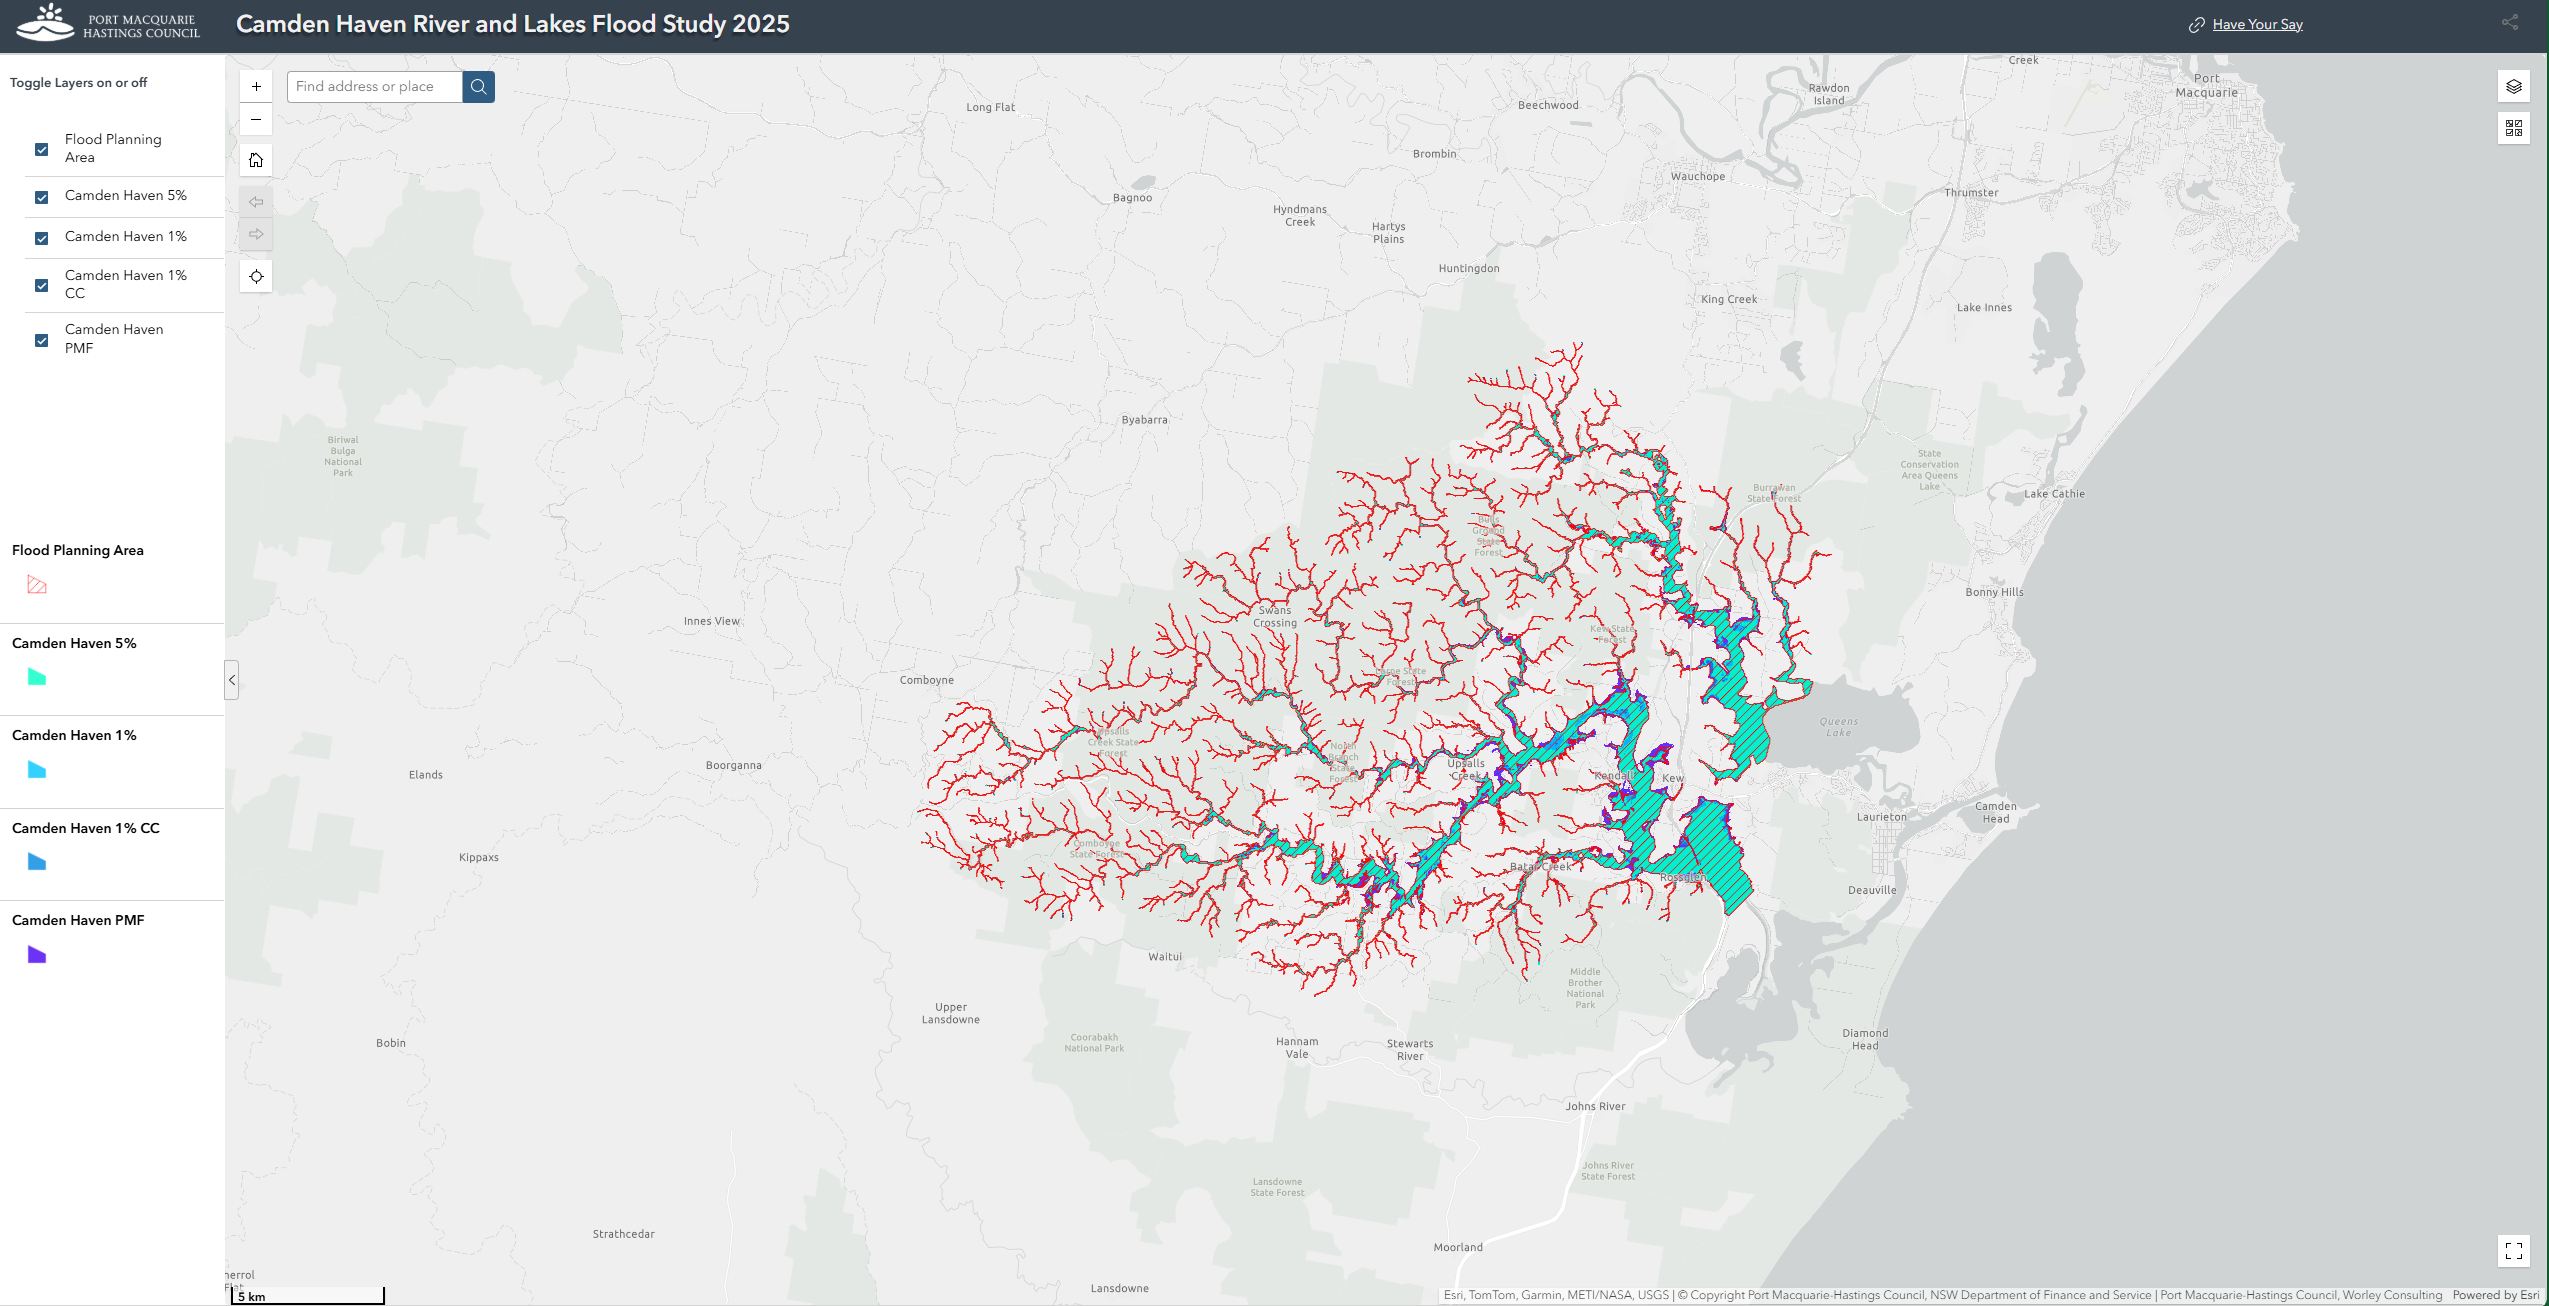This screenshot has height=1306, width=2549.
Task: Click the home default extent button
Action: 256,160
